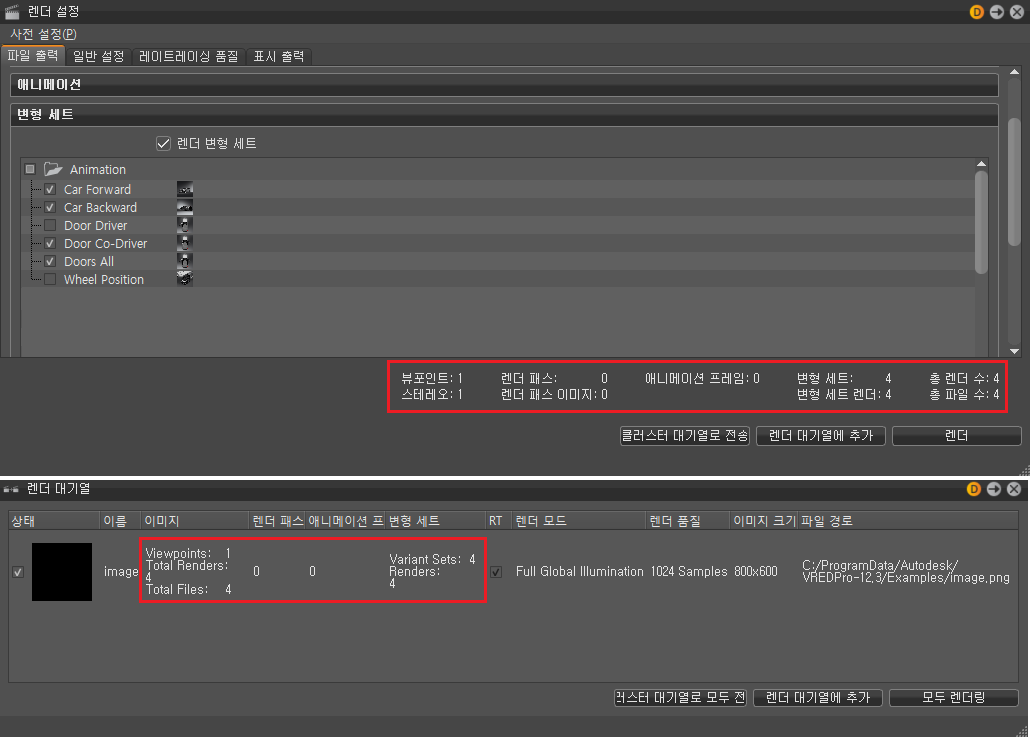Viewport: 1030px width, 738px height.
Task: Click the Door Co-Driver preview thumbnail
Action: pos(185,243)
